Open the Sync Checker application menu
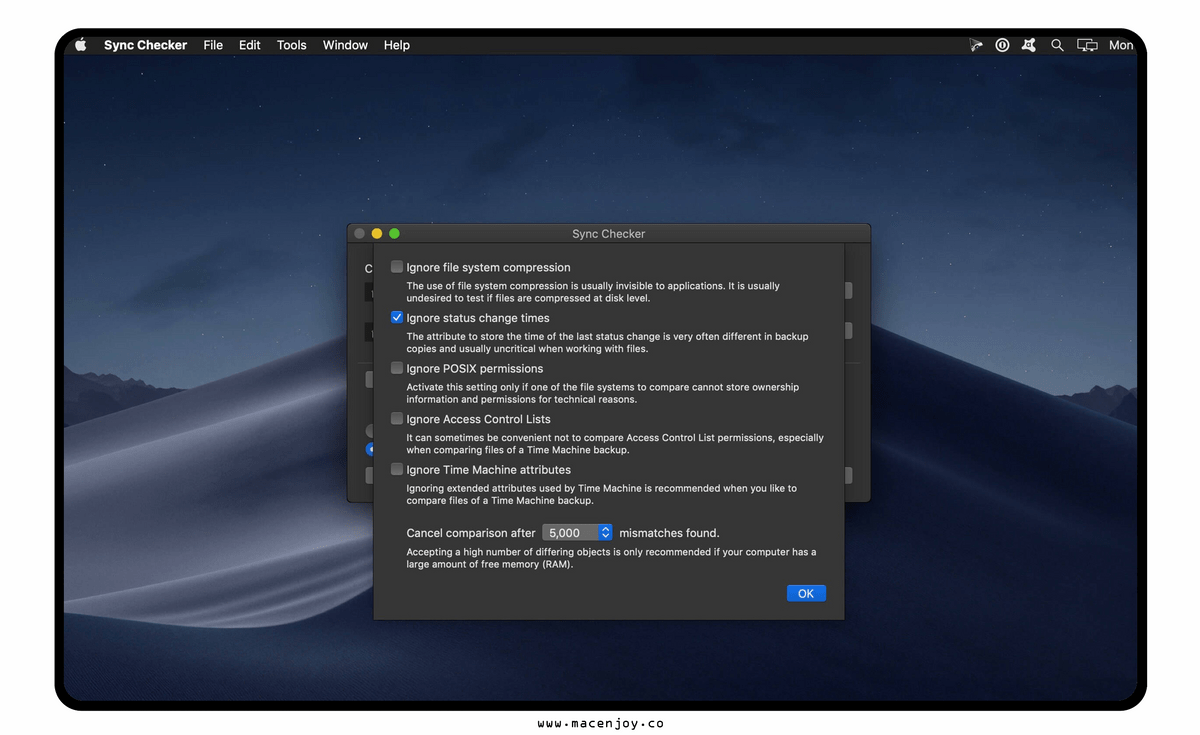The image size is (1200, 735). coord(145,45)
